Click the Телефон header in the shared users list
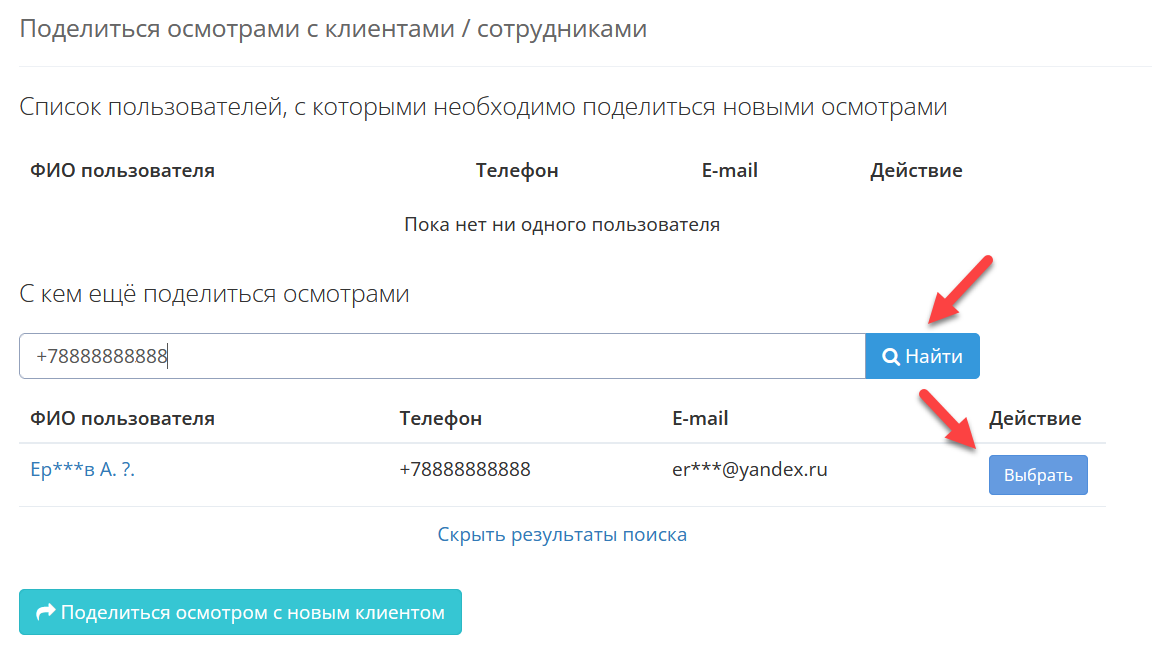1152x647 pixels. point(517,170)
